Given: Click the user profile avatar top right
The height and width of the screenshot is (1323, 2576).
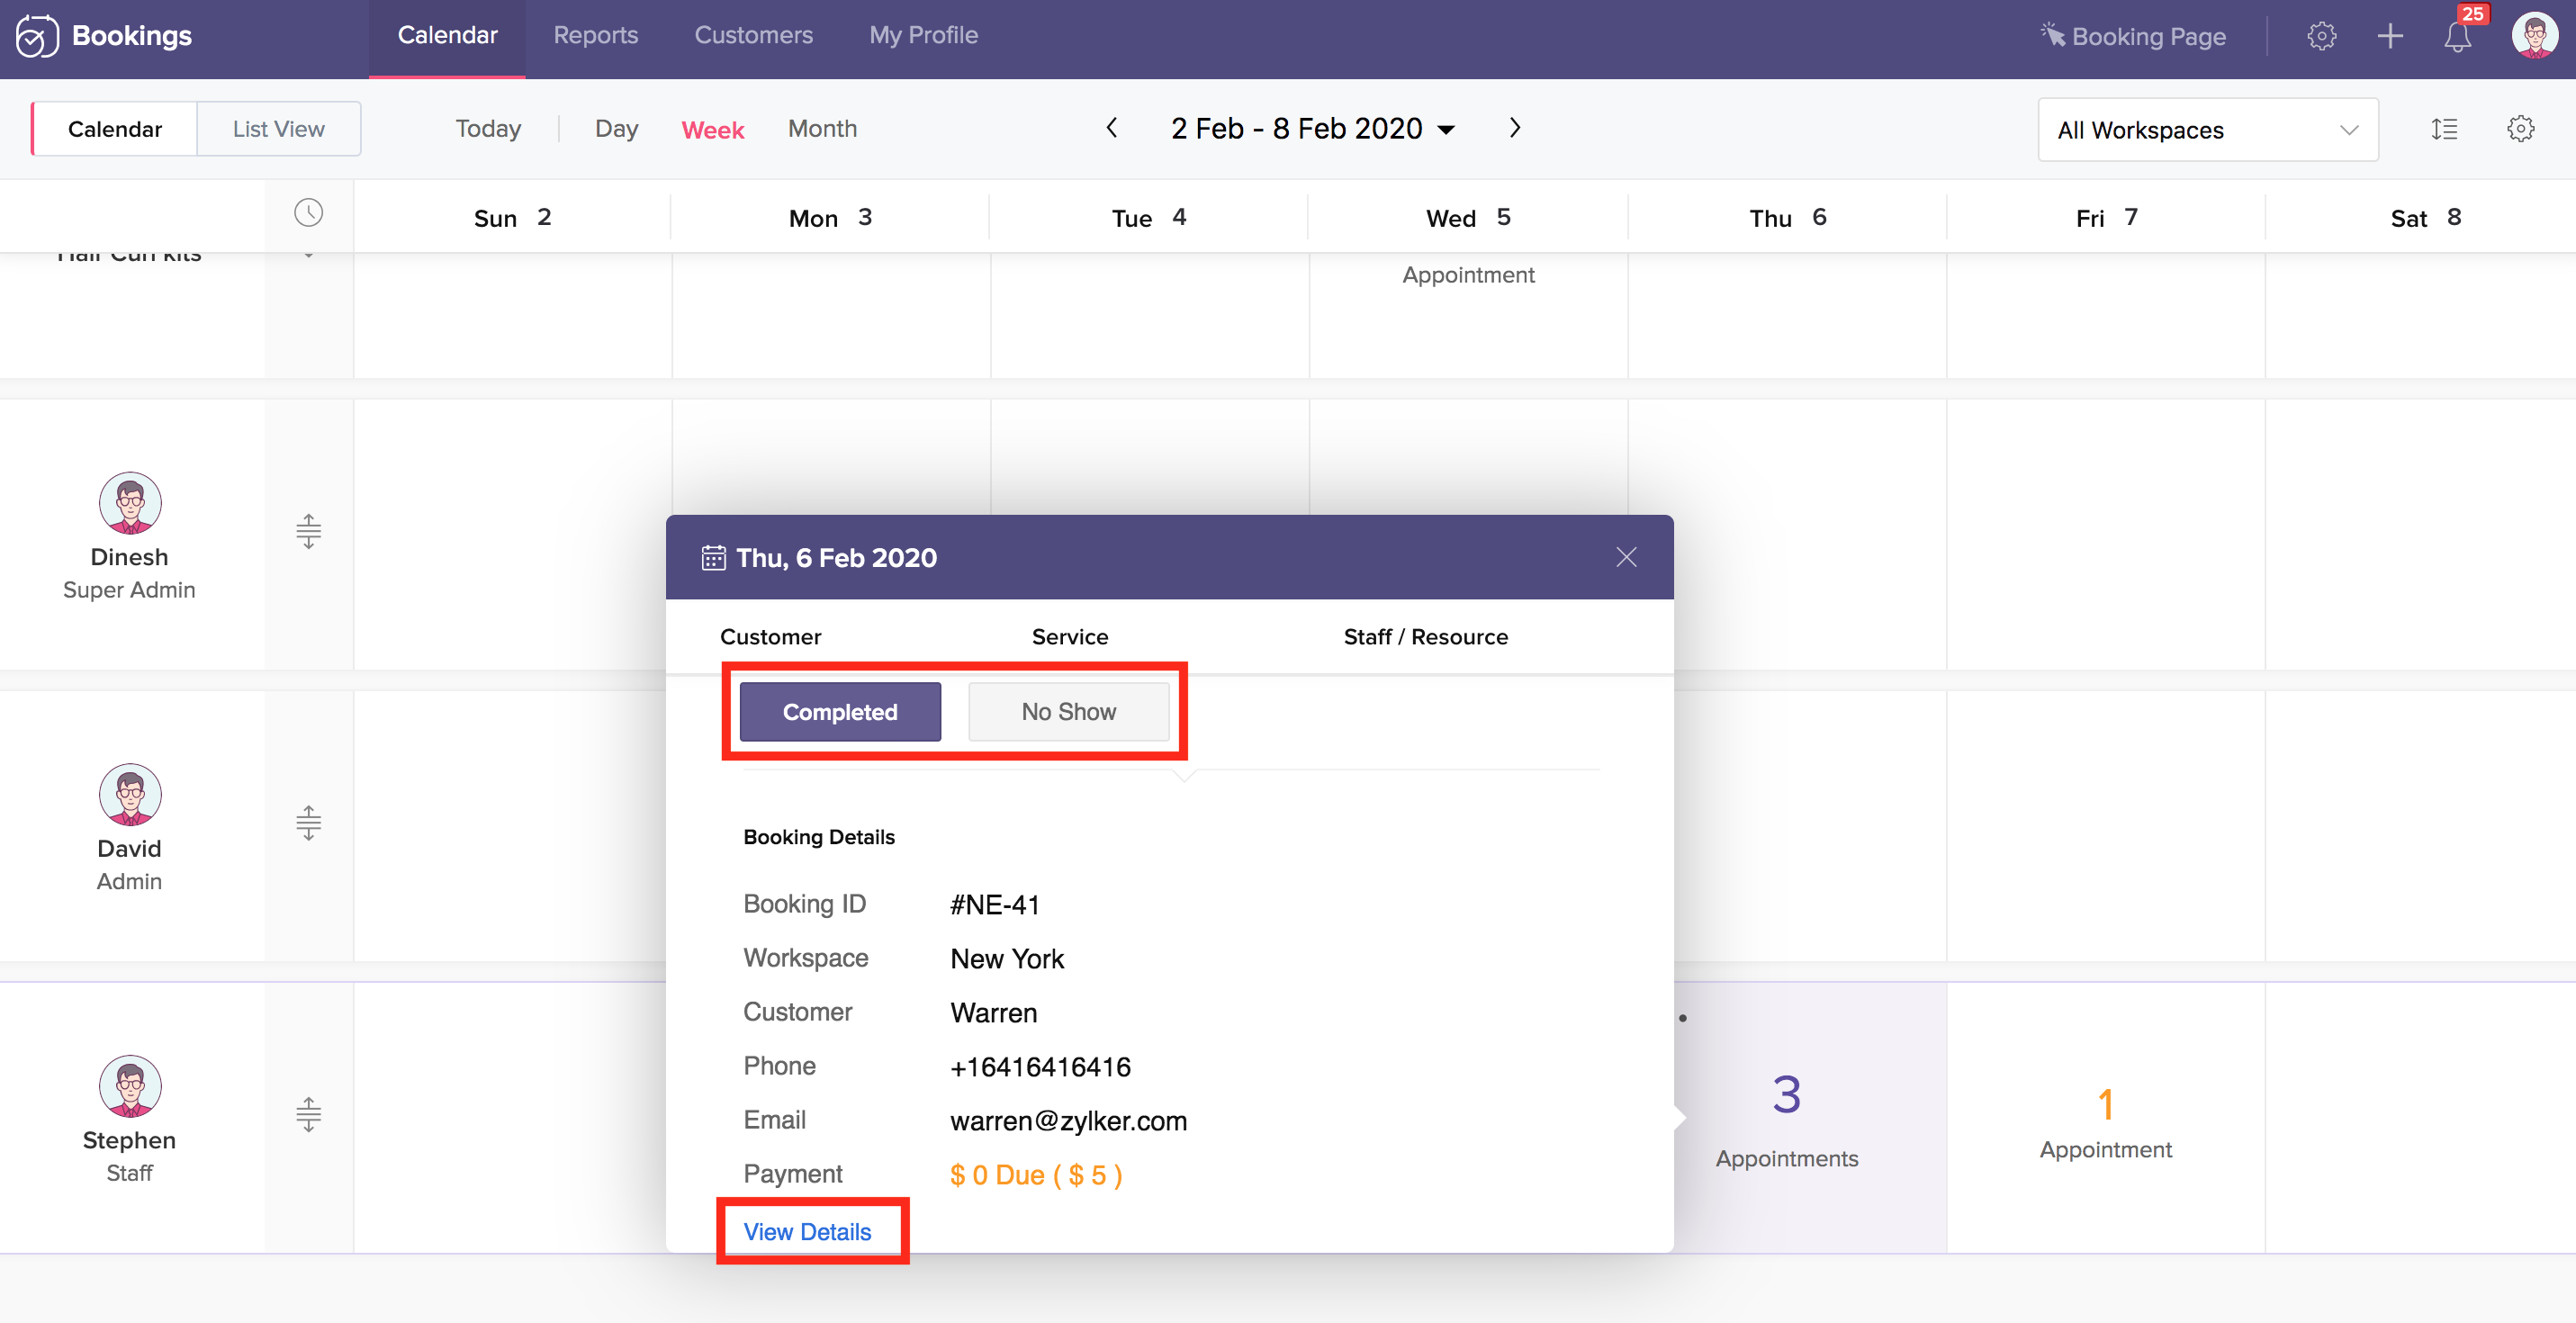Looking at the screenshot, I should click(2533, 36).
